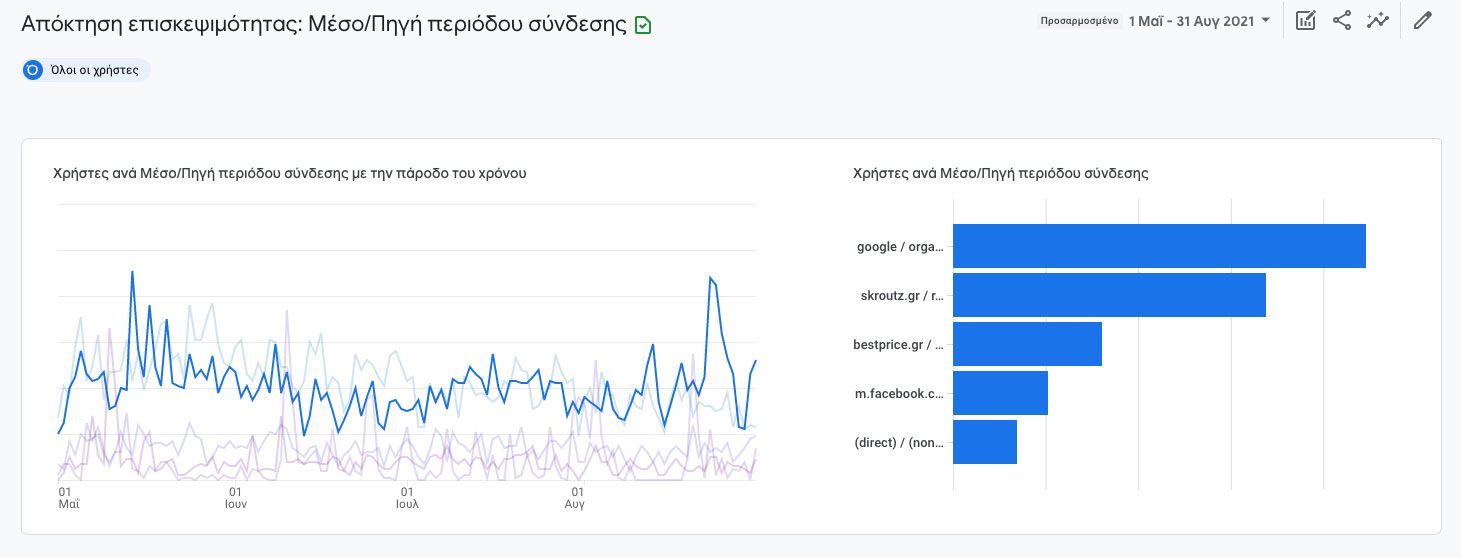Click the 'skroutz.gr / r...' axis label
Image resolution: width=1461 pixels, height=558 pixels.
pyautogui.click(x=901, y=295)
